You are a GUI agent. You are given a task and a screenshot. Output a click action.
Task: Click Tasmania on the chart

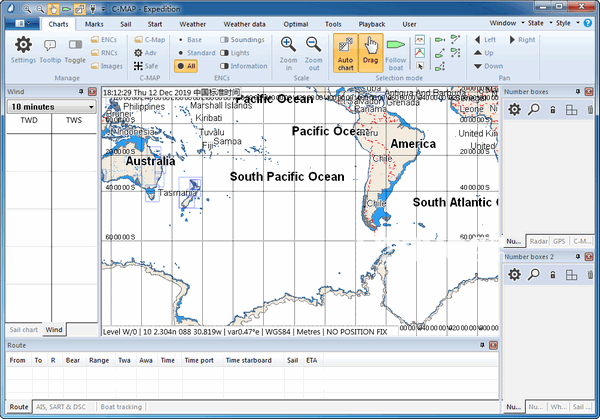click(x=178, y=193)
